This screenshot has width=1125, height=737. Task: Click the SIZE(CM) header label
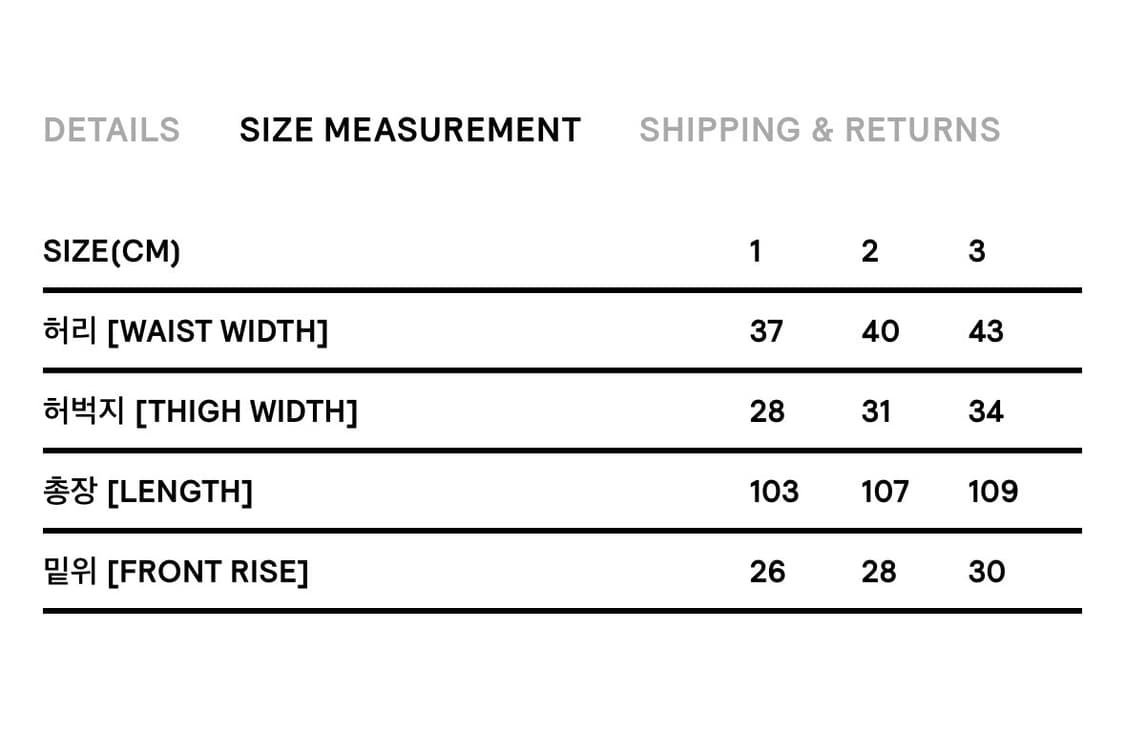point(112,252)
